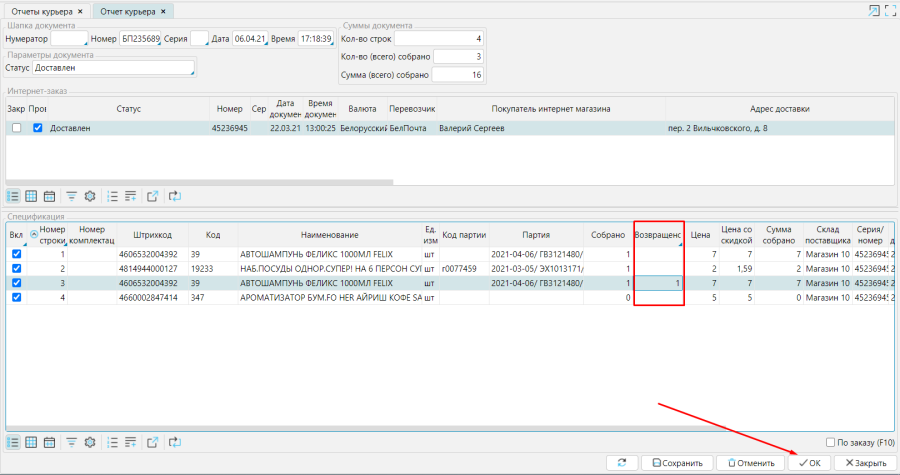Open settings gear in Спецификация toolbar
The height and width of the screenshot is (475, 900).
[x=90, y=442]
